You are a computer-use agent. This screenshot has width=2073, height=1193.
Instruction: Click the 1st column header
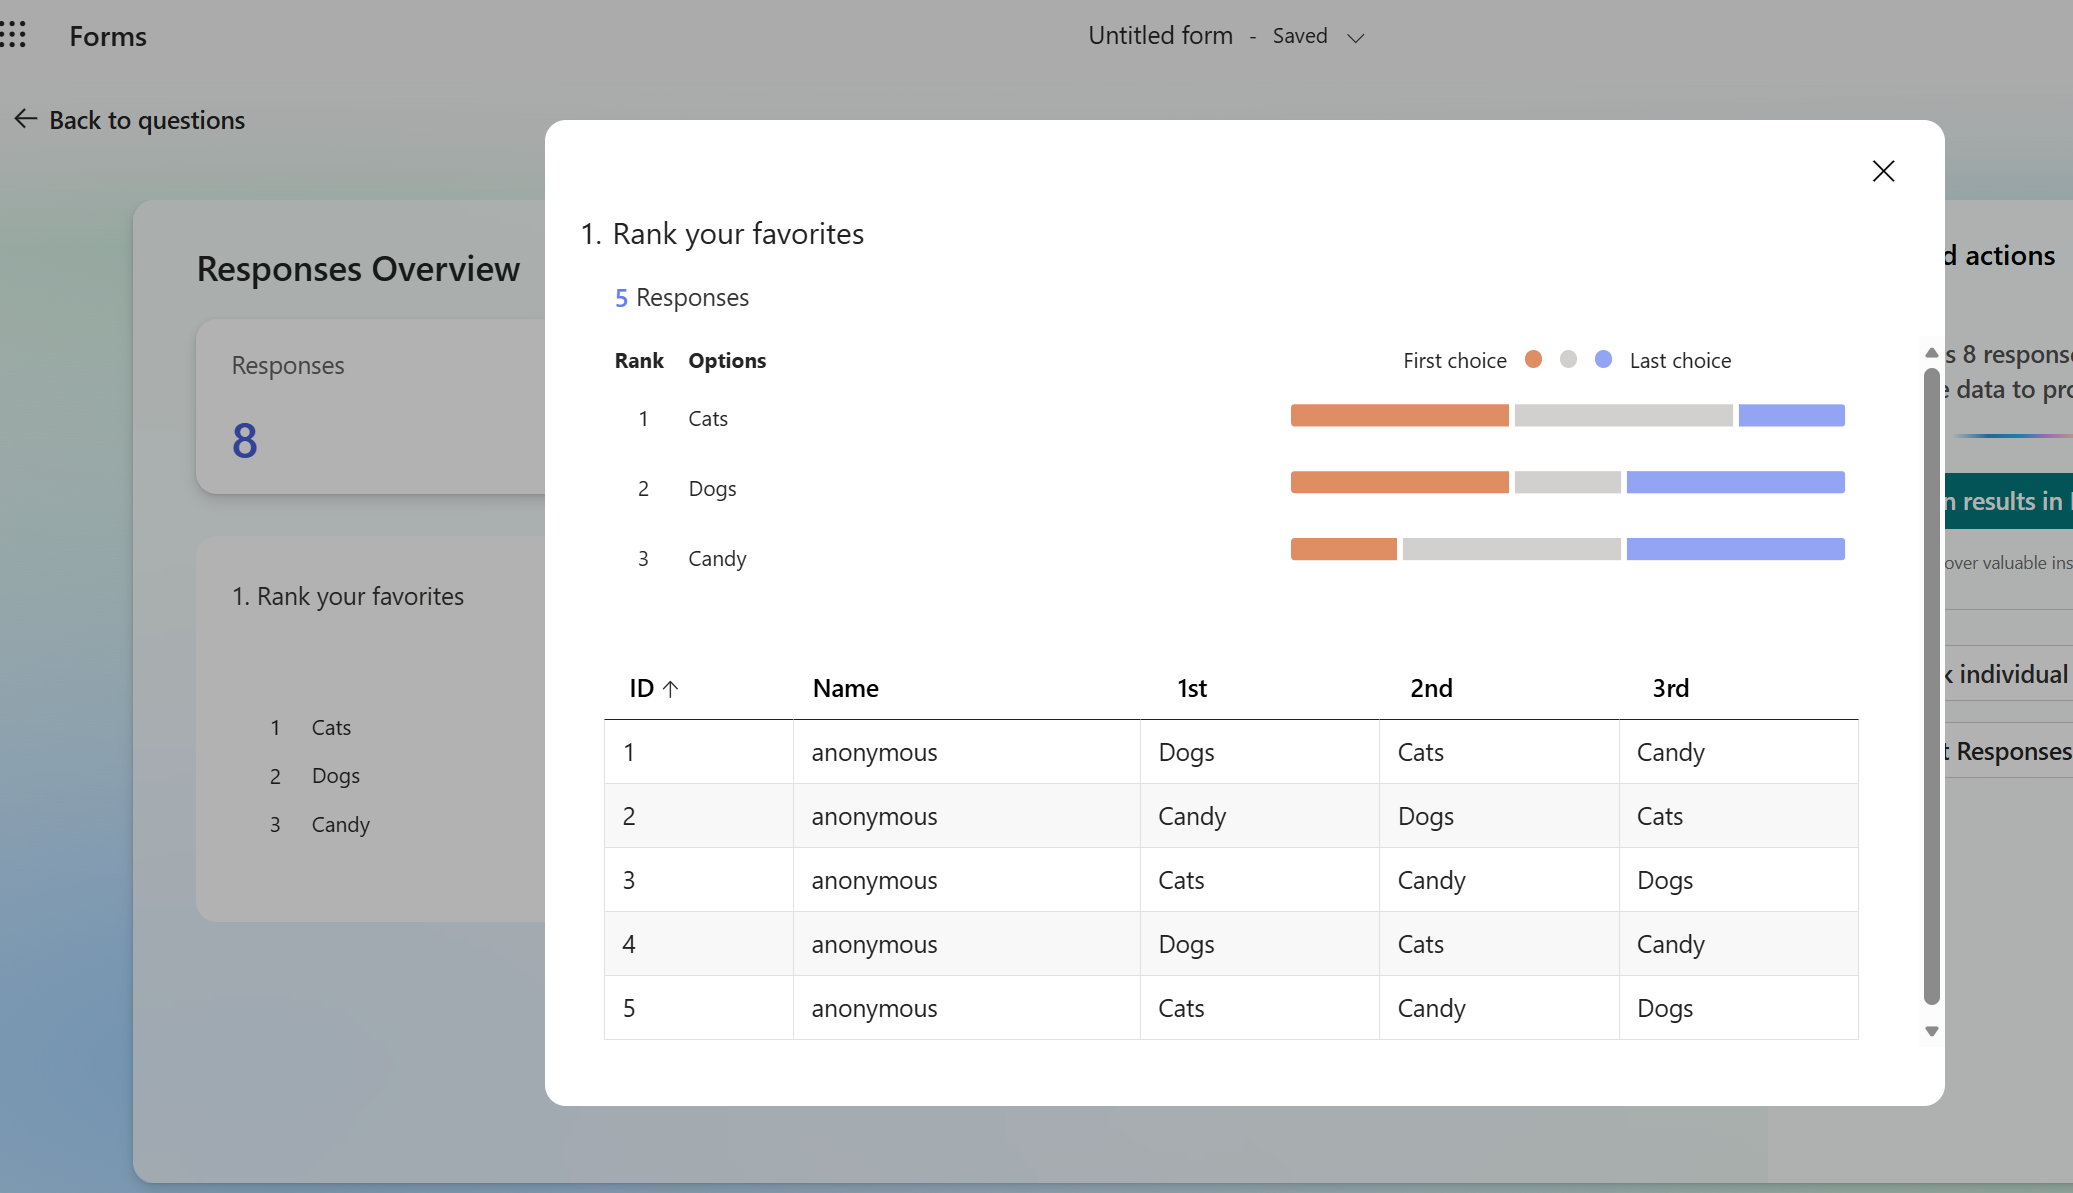coord(1192,688)
